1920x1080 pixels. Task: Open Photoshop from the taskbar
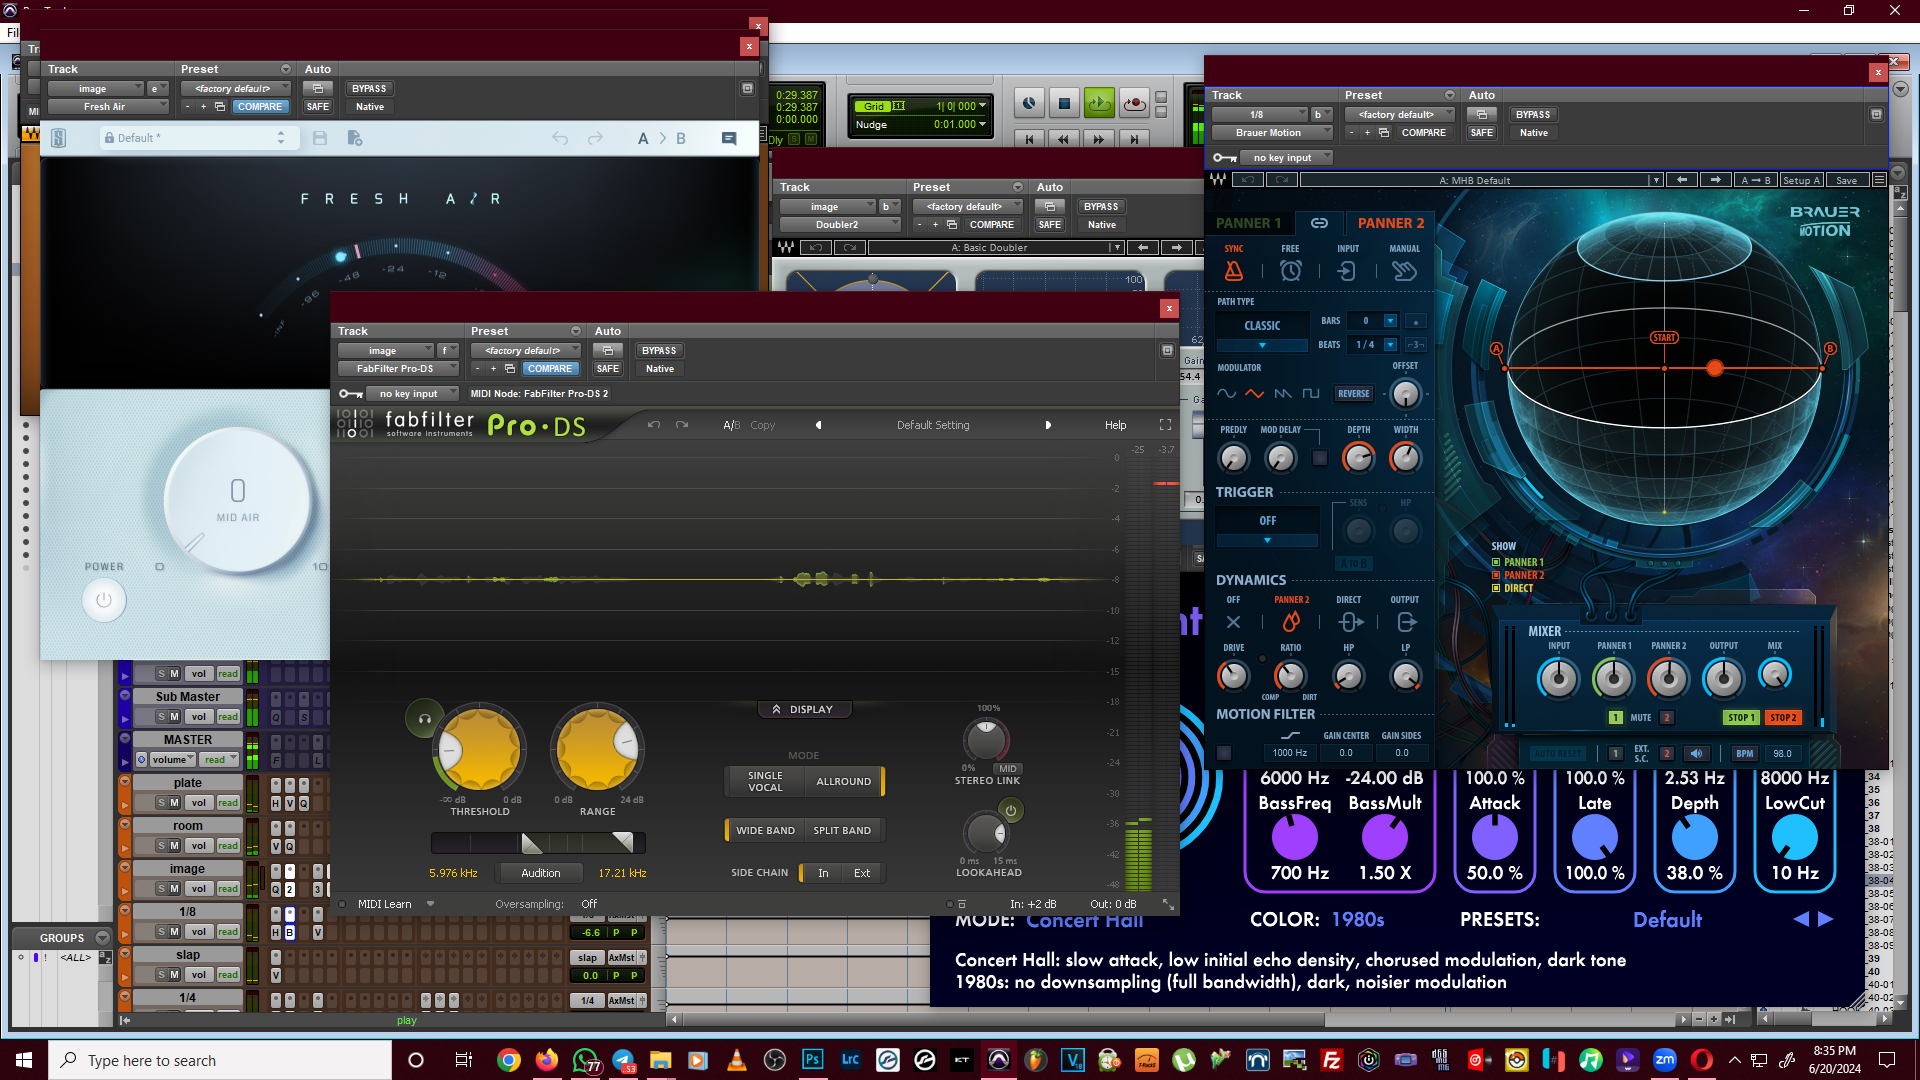(x=812, y=1060)
